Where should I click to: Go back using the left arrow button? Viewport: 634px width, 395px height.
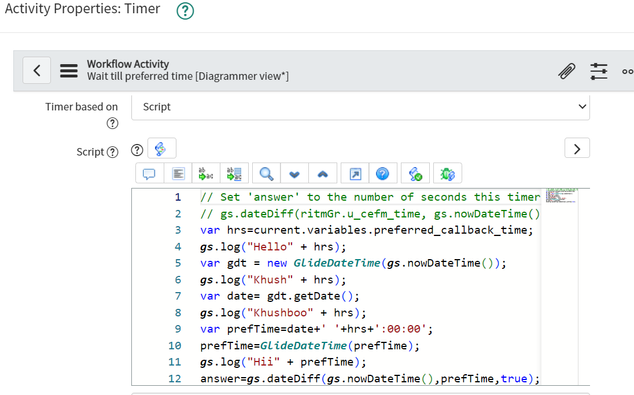tap(37, 70)
